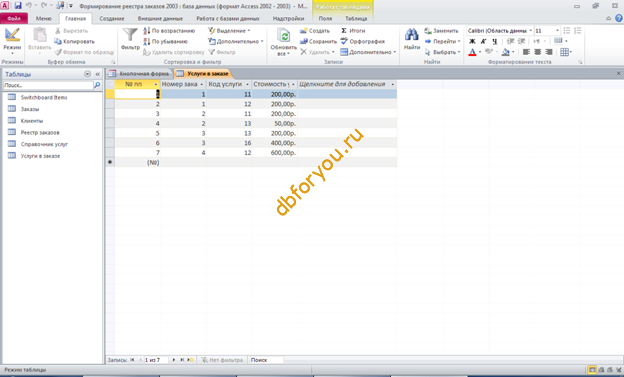Image resolution: width=624 pixels, height=377 pixels.
Task: Click Totals (Итоги) sigma icon
Action: [x=353, y=31]
